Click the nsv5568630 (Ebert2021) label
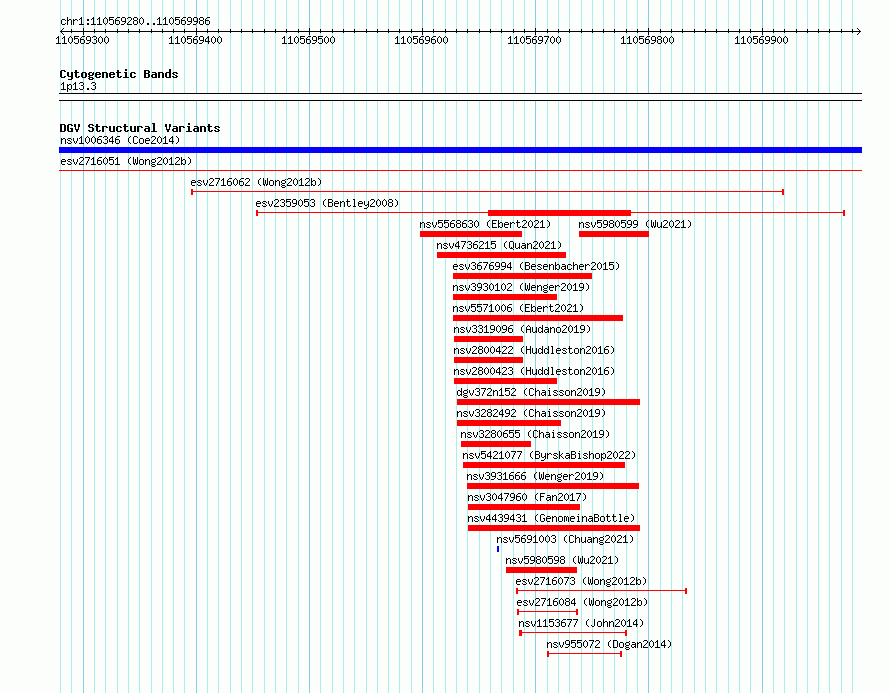 click(x=485, y=224)
